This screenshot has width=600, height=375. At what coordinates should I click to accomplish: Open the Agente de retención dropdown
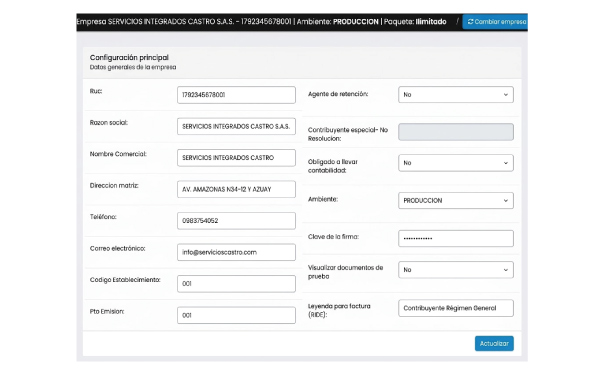456,95
